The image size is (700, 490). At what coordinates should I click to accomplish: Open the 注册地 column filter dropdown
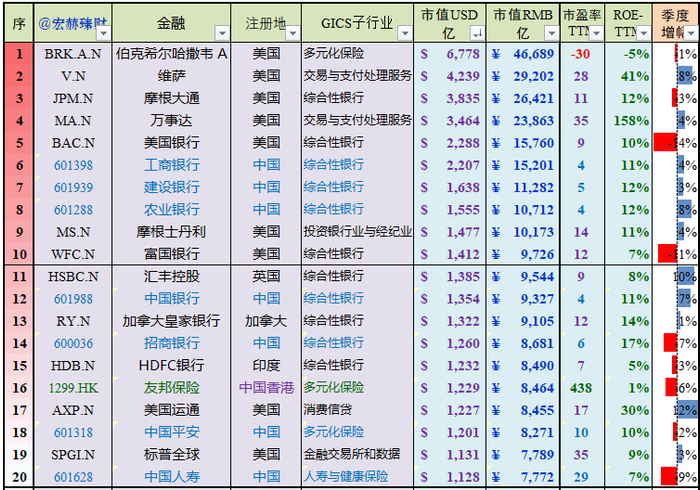click(293, 33)
